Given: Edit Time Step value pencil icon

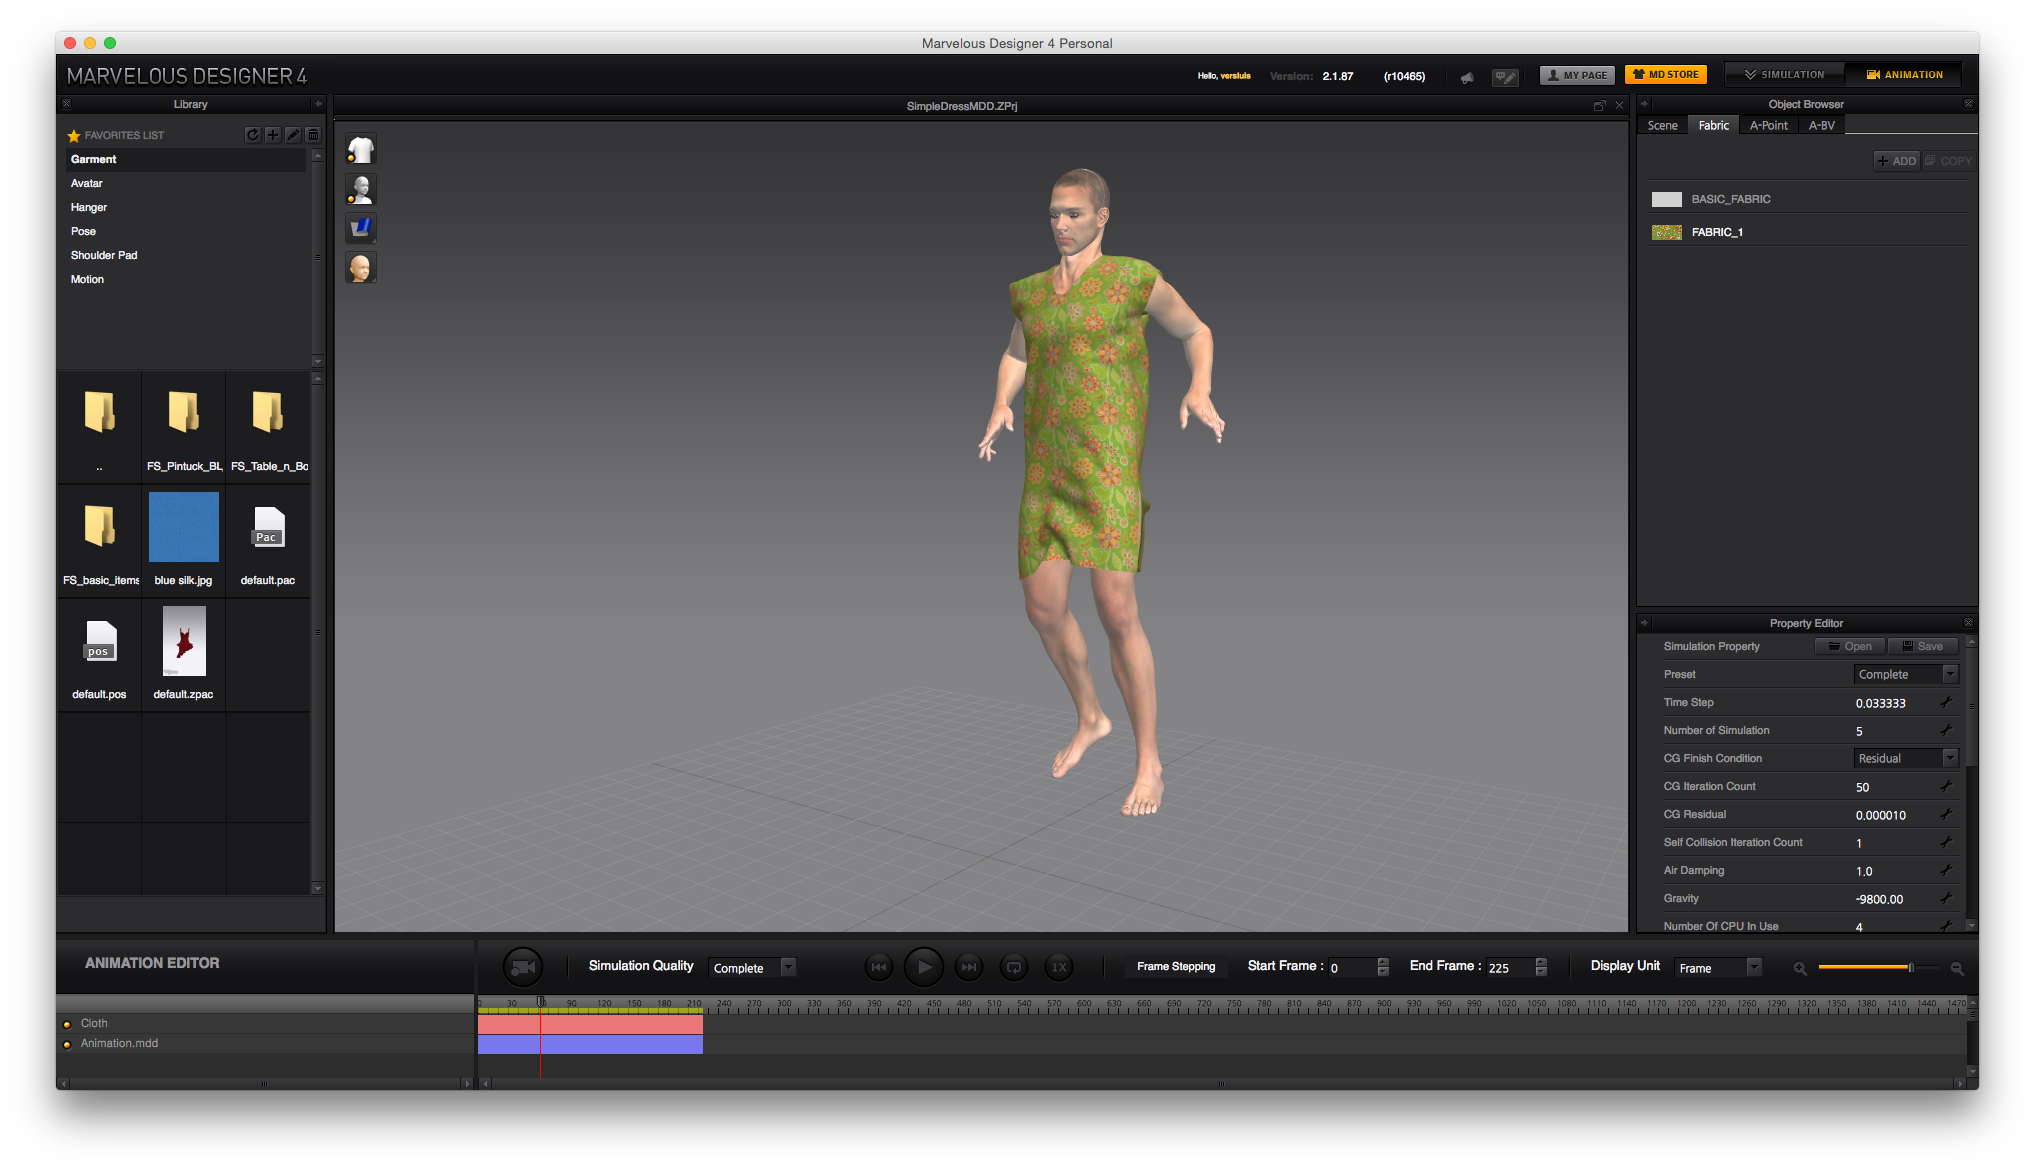Looking at the screenshot, I should coord(1946,703).
